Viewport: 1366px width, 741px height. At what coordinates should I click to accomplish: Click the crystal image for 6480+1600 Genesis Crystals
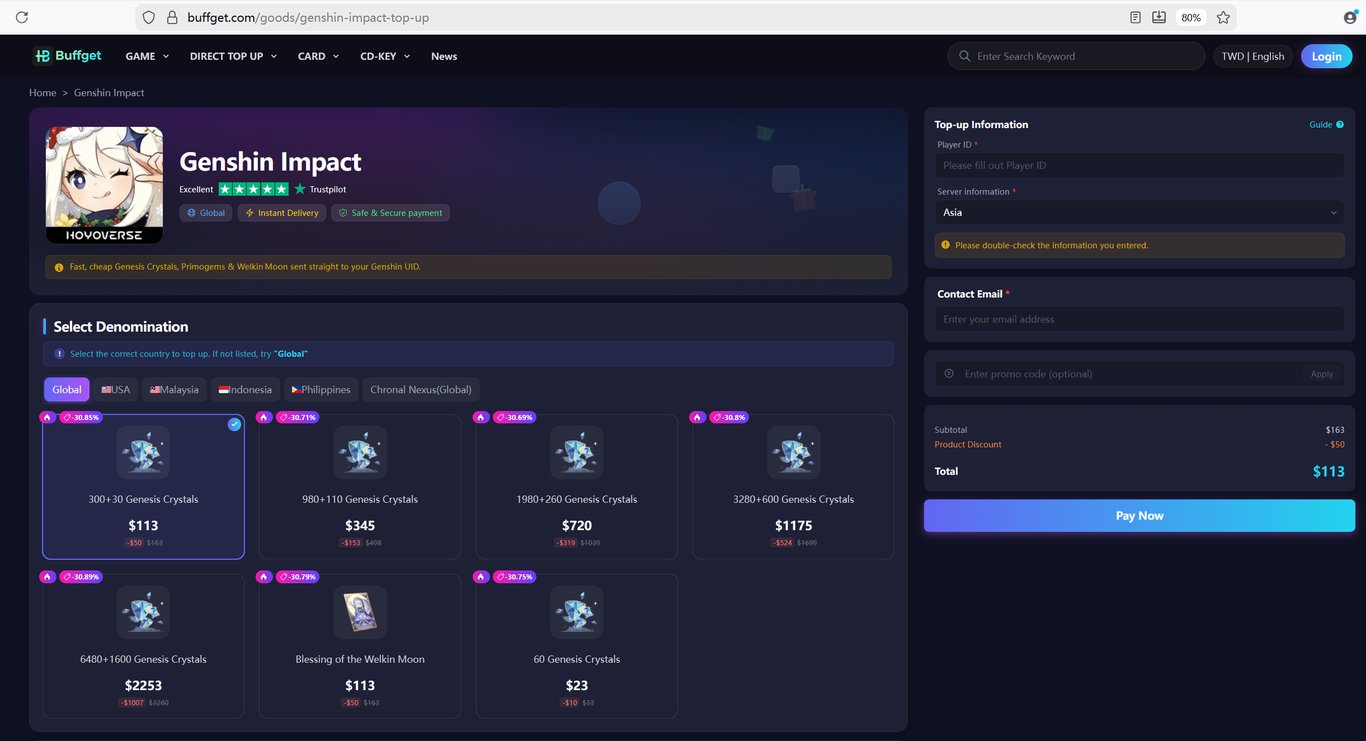[x=143, y=612]
